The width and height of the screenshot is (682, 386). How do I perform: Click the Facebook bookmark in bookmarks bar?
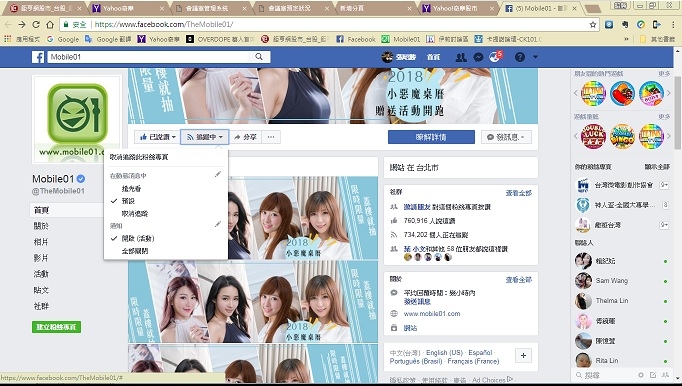pyautogui.click(x=356, y=39)
